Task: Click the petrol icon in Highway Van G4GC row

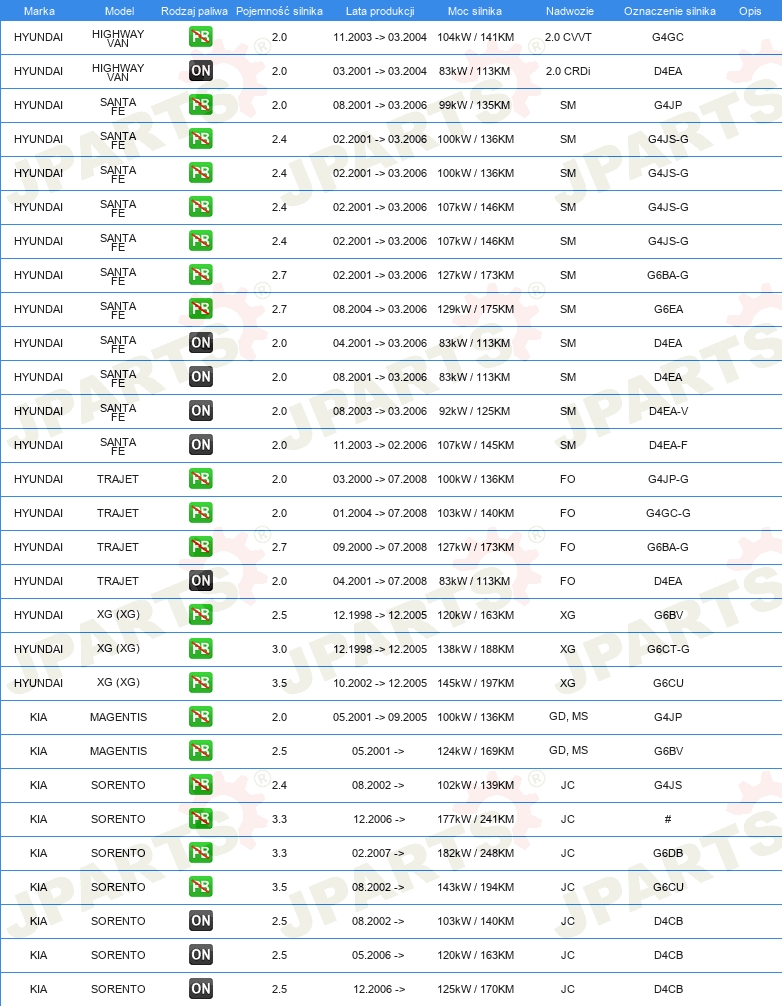Action: (201, 37)
